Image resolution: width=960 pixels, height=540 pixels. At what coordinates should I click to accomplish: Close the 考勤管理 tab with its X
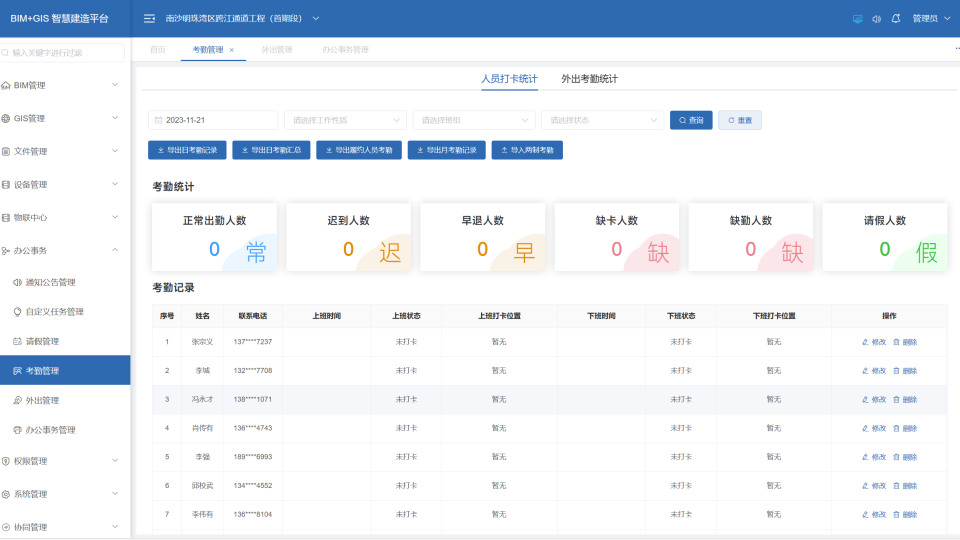point(232,49)
